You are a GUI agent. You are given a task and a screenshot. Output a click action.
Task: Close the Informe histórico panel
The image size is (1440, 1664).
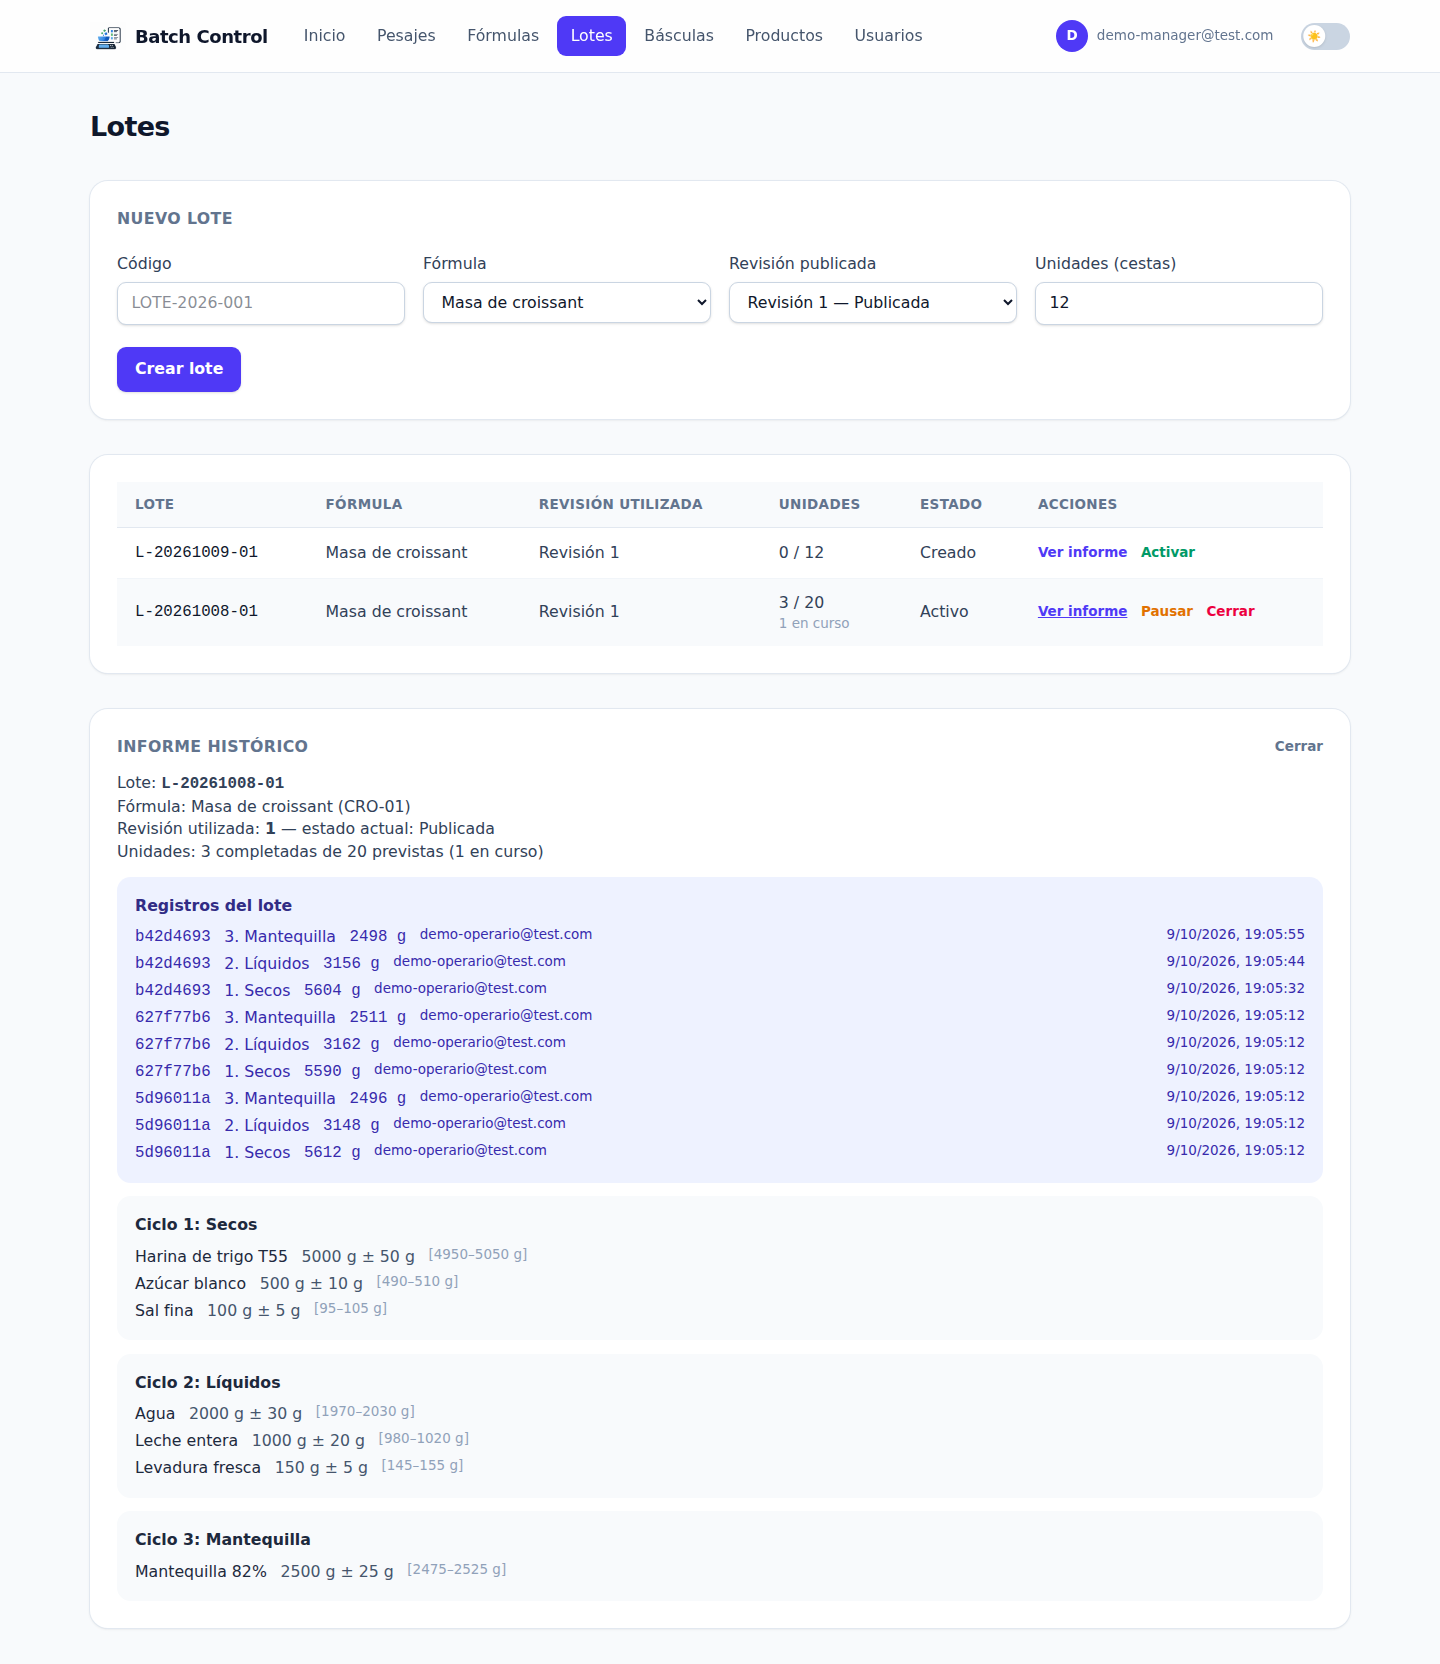(x=1298, y=746)
